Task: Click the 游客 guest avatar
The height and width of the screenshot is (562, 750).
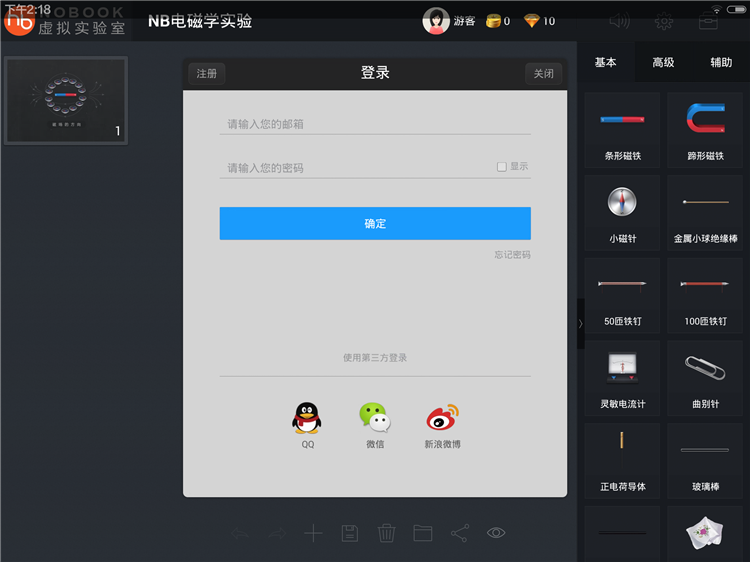Action: [x=436, y=21]
